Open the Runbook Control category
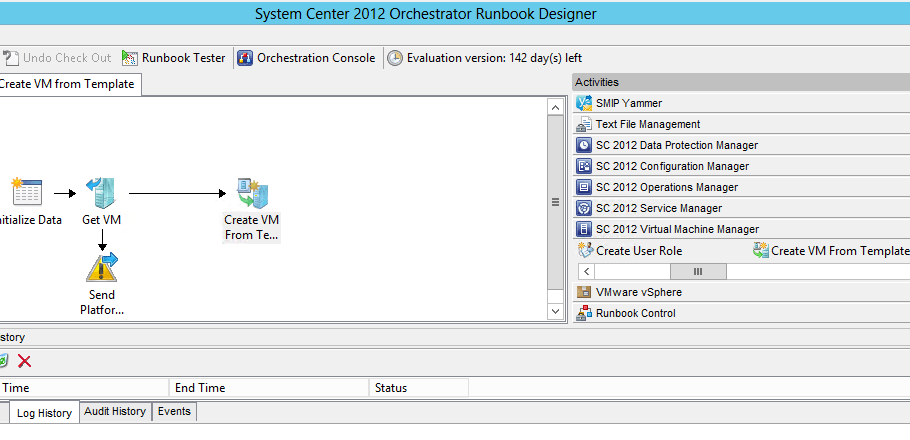Image resolution: width=910 pixels, height=440 pixels. click(x=635, y=313)
